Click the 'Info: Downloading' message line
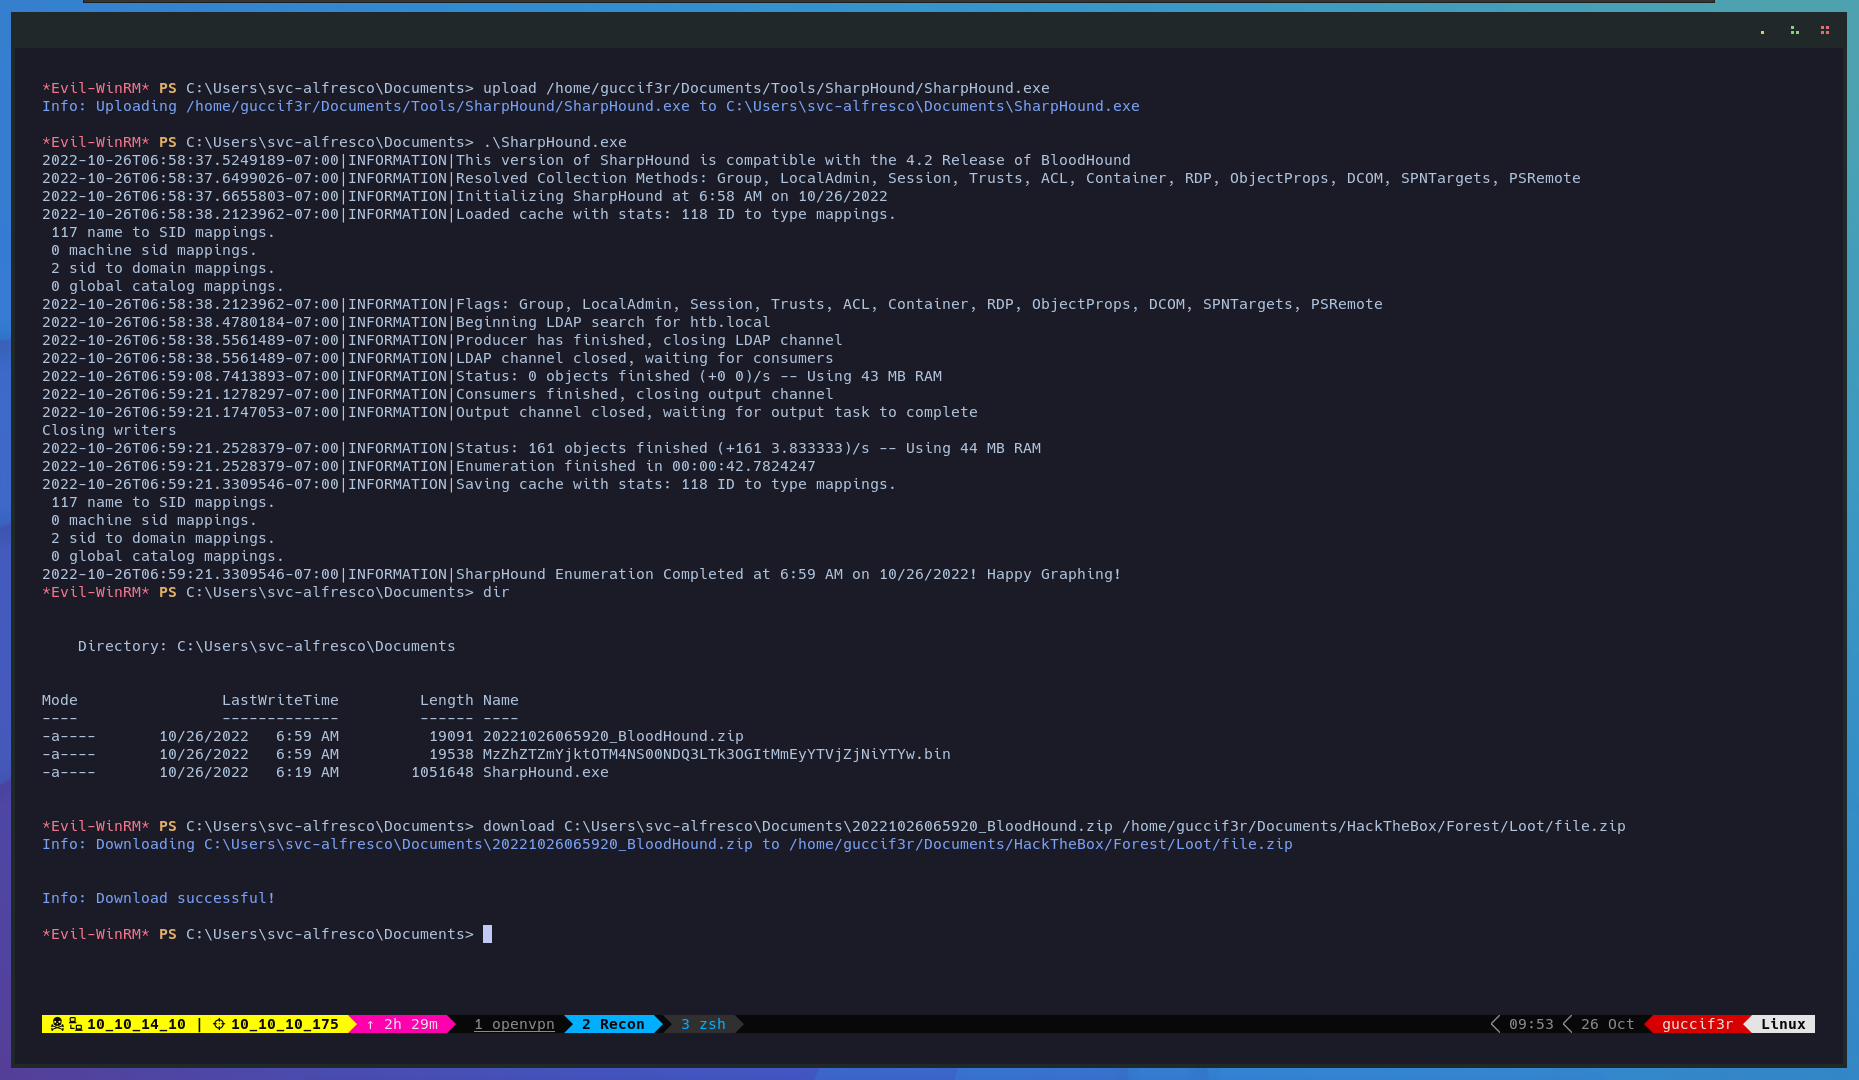This screenshot has width=1859, height=1080. [667, 844]
